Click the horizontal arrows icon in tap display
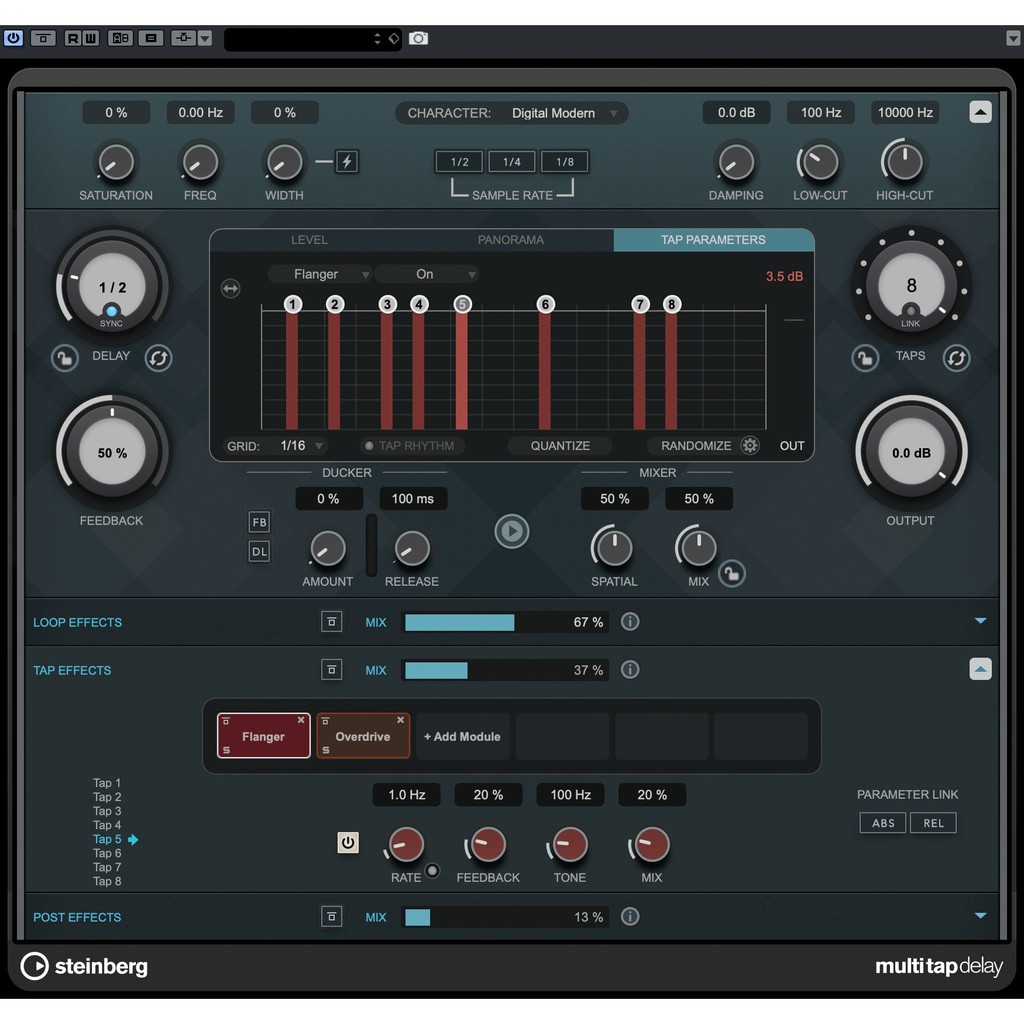The image size is (1024, 1024). click(x=231, y=289)
